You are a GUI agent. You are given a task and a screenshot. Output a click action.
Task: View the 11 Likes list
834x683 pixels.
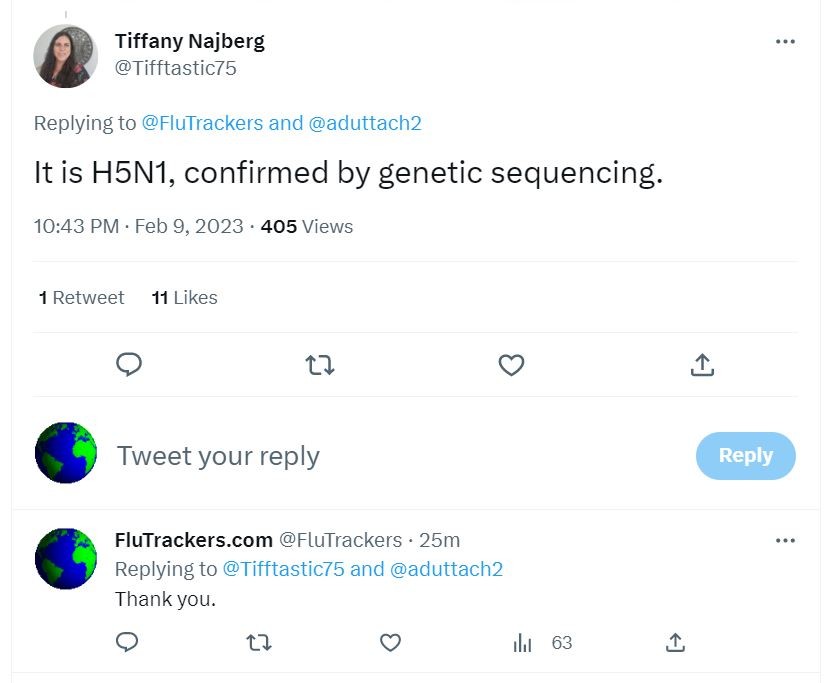click(184, 297)
